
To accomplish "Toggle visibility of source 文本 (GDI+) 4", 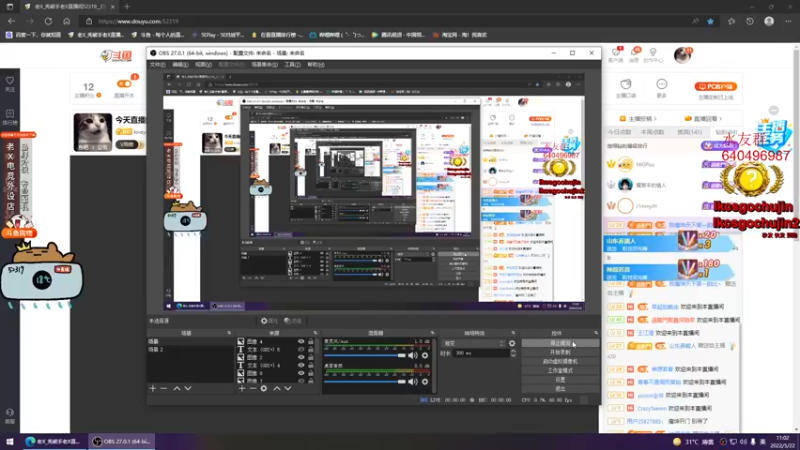I will point(301,365).
